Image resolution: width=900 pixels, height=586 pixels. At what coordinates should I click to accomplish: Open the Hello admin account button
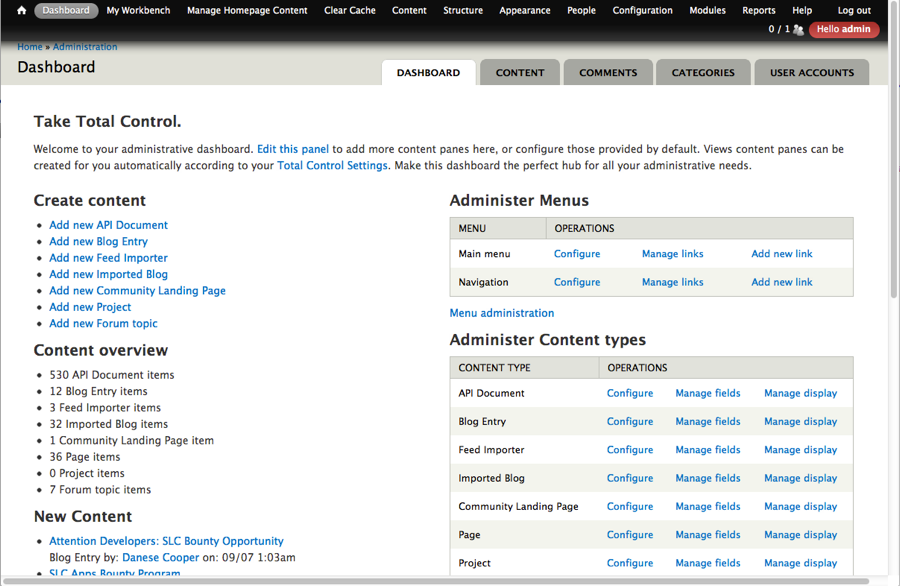843,29
